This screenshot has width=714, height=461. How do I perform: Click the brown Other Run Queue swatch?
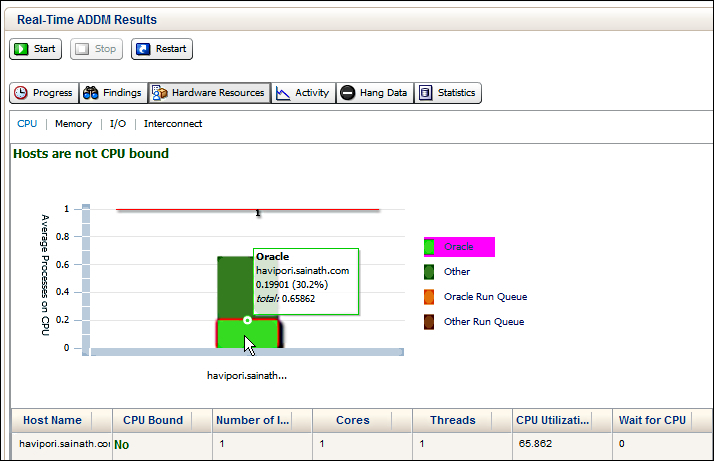(429, 322)
